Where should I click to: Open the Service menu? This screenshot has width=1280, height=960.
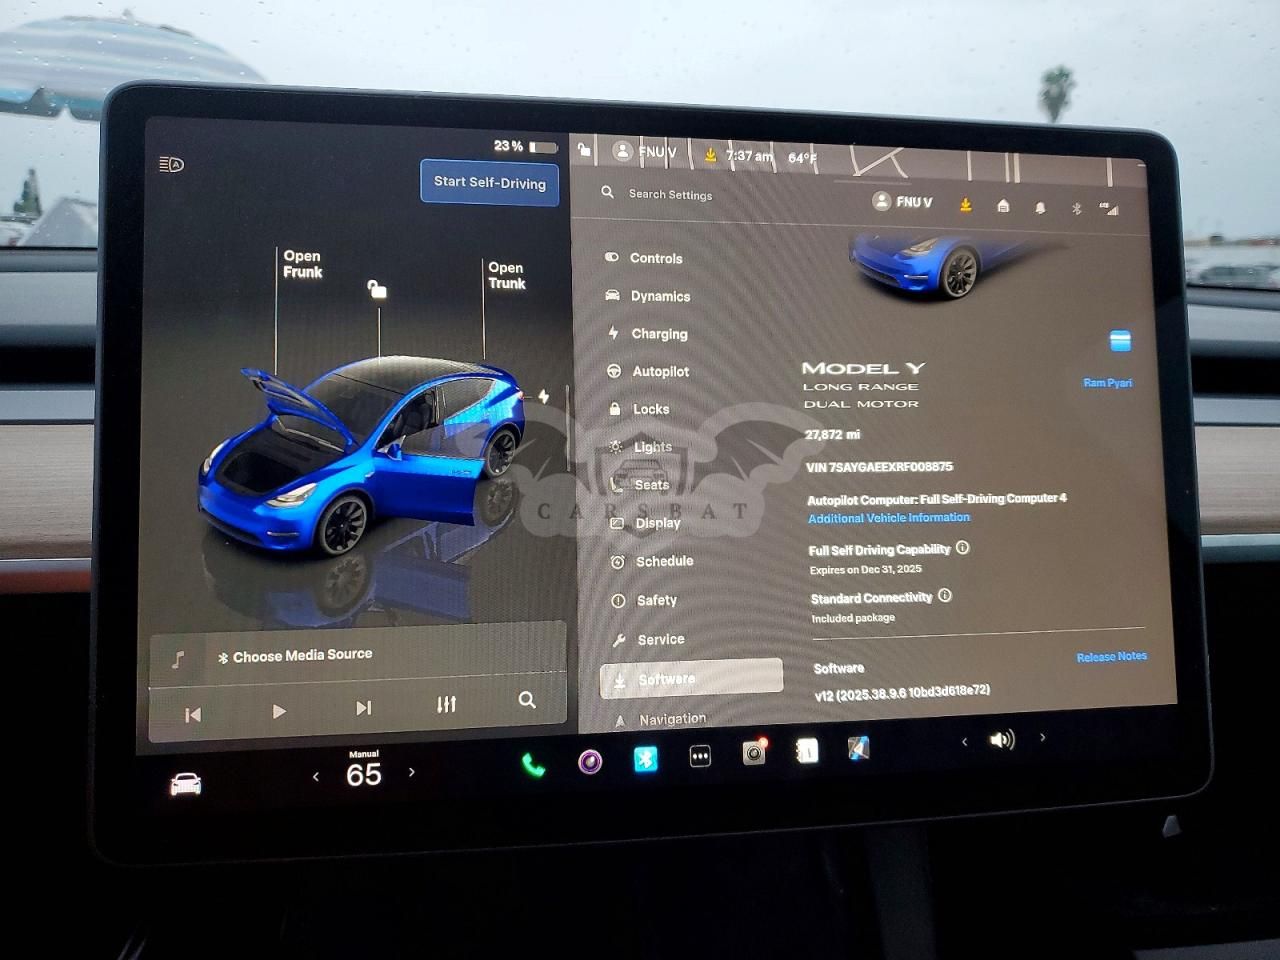click(648, 640)
